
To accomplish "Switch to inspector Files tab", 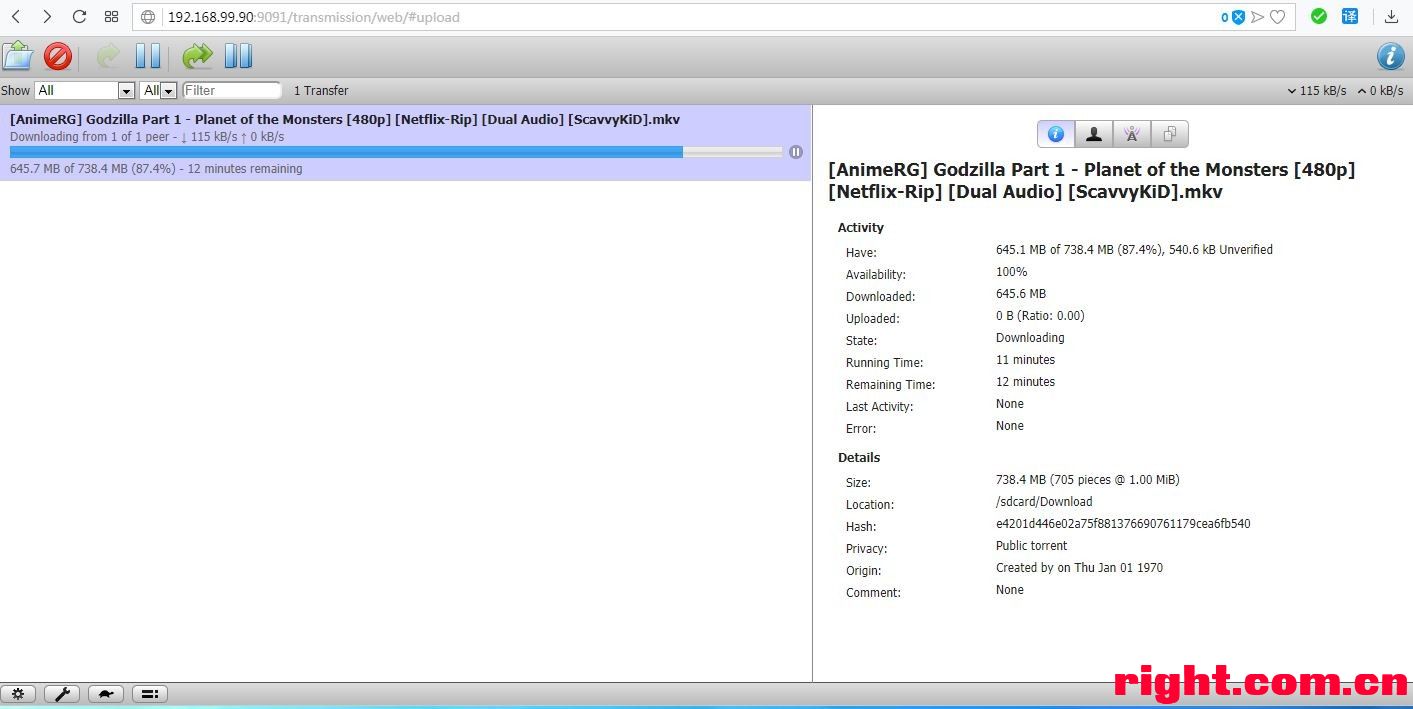I will point(1170,134).
